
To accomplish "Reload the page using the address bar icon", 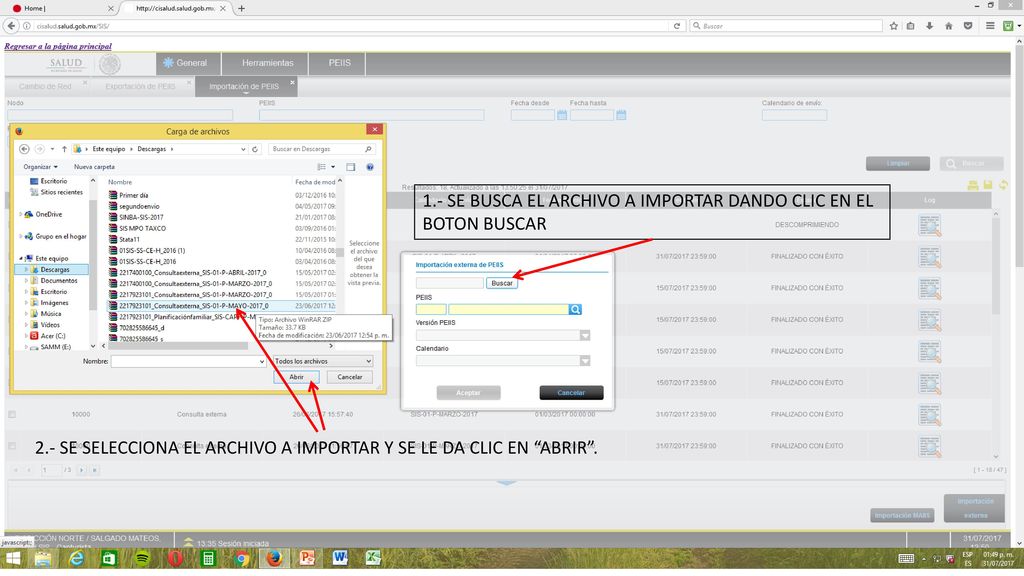I will click(677, 26).
